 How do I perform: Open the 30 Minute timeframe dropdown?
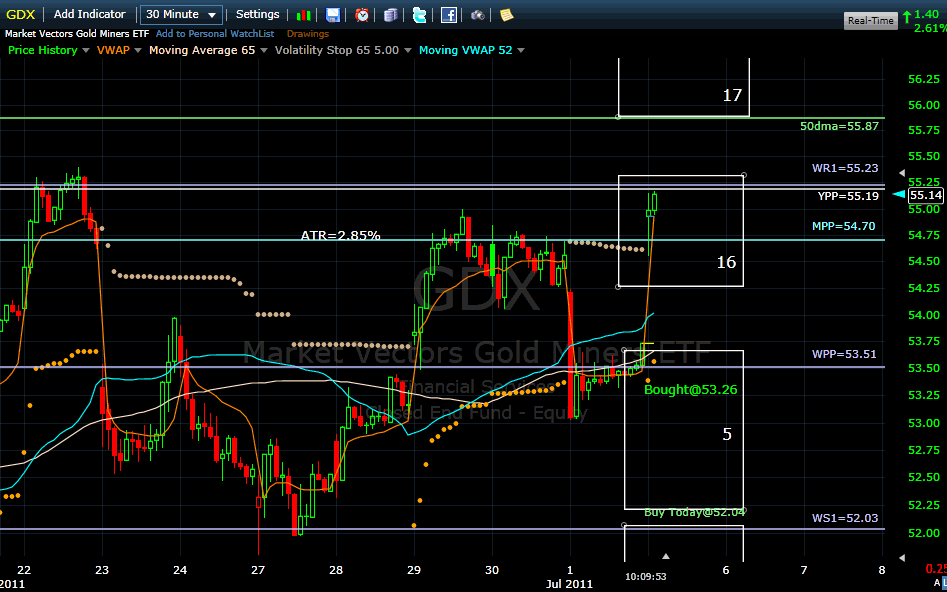[181, 14]
